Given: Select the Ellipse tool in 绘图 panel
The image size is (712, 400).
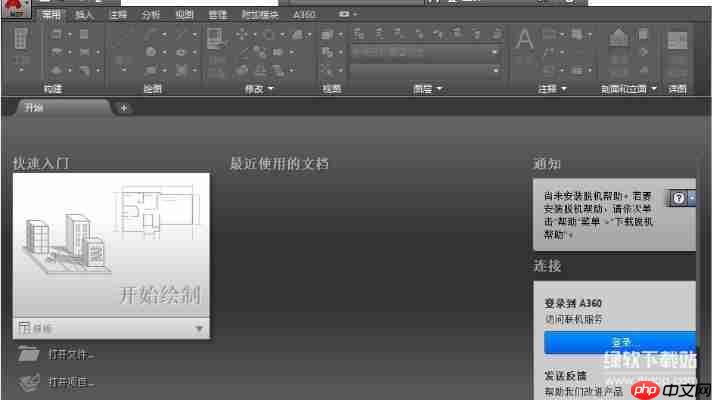Looking at the screenshot, I should pos(181,52).
